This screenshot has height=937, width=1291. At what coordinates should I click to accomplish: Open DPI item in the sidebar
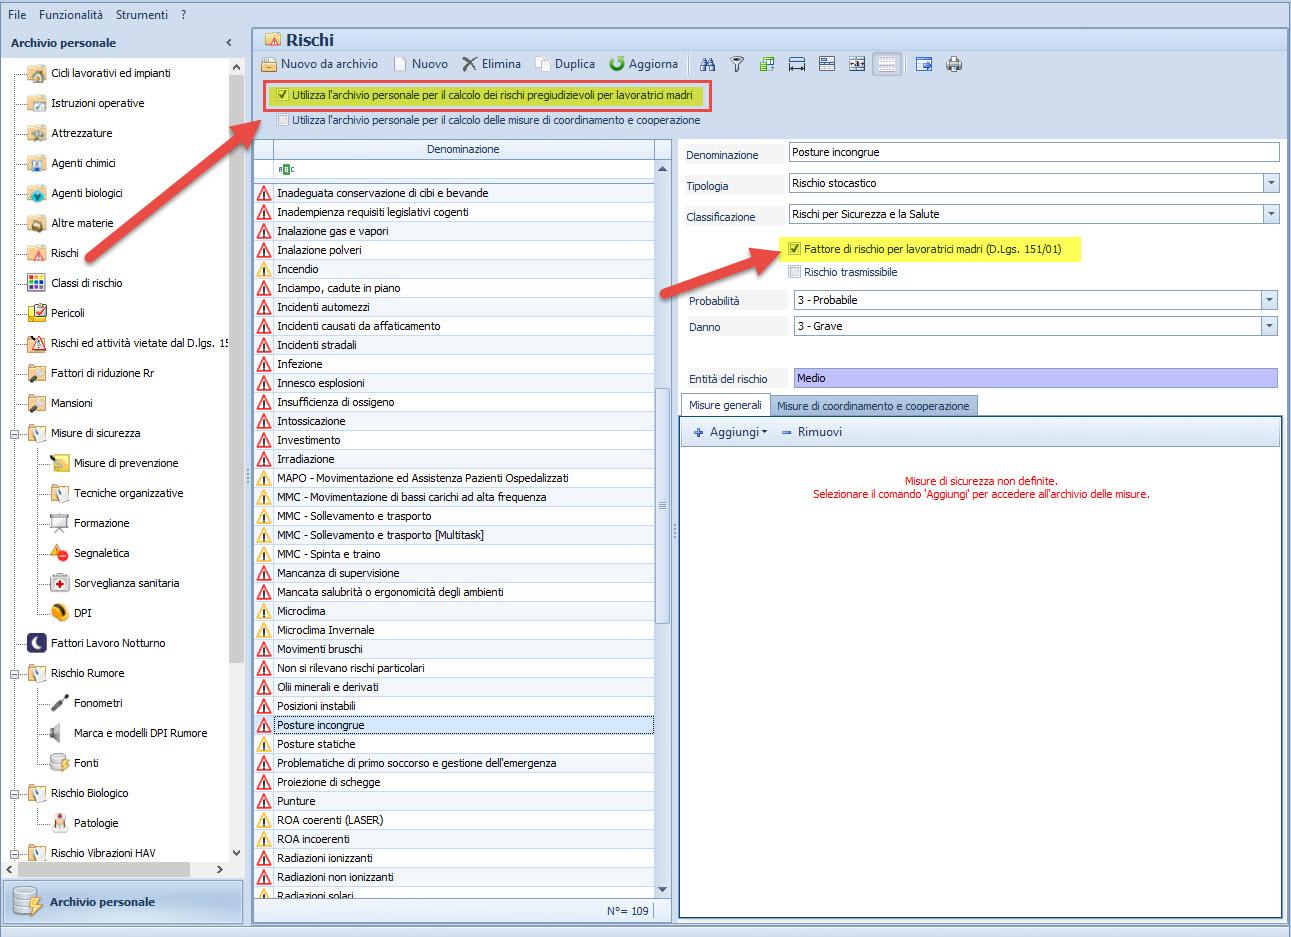[82, 613]
